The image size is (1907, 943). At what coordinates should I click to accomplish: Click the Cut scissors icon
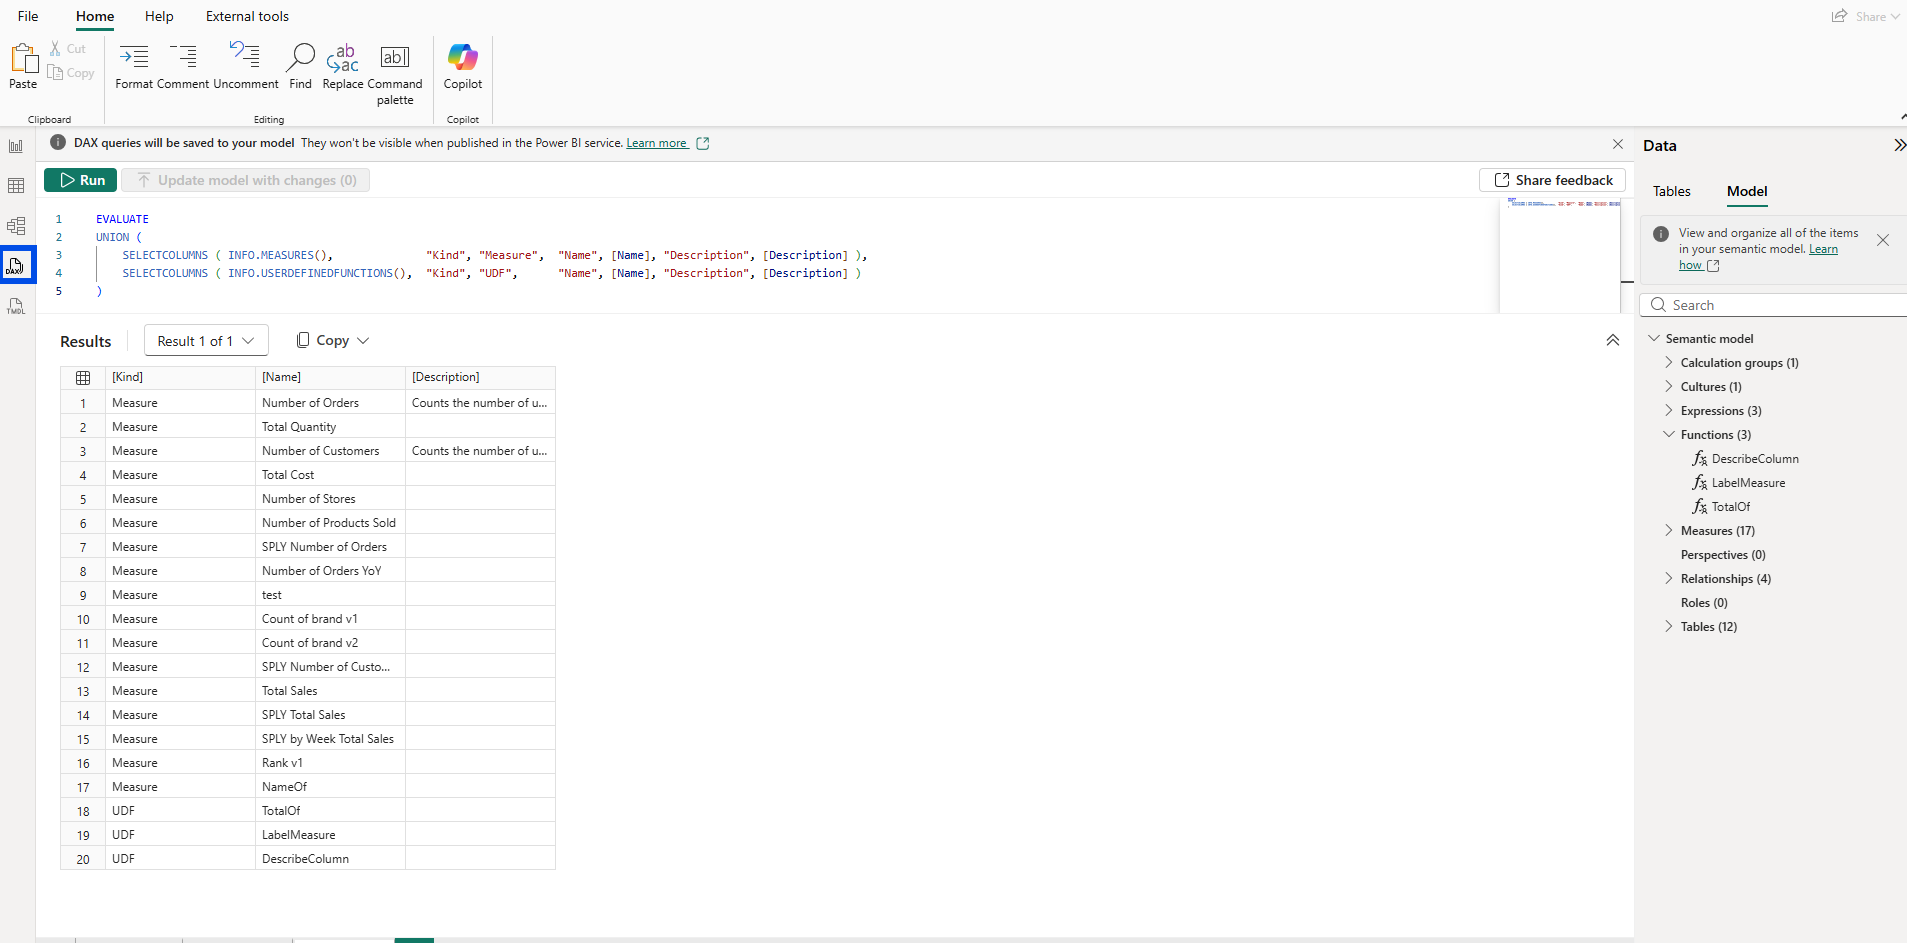(x=56, y=48)
